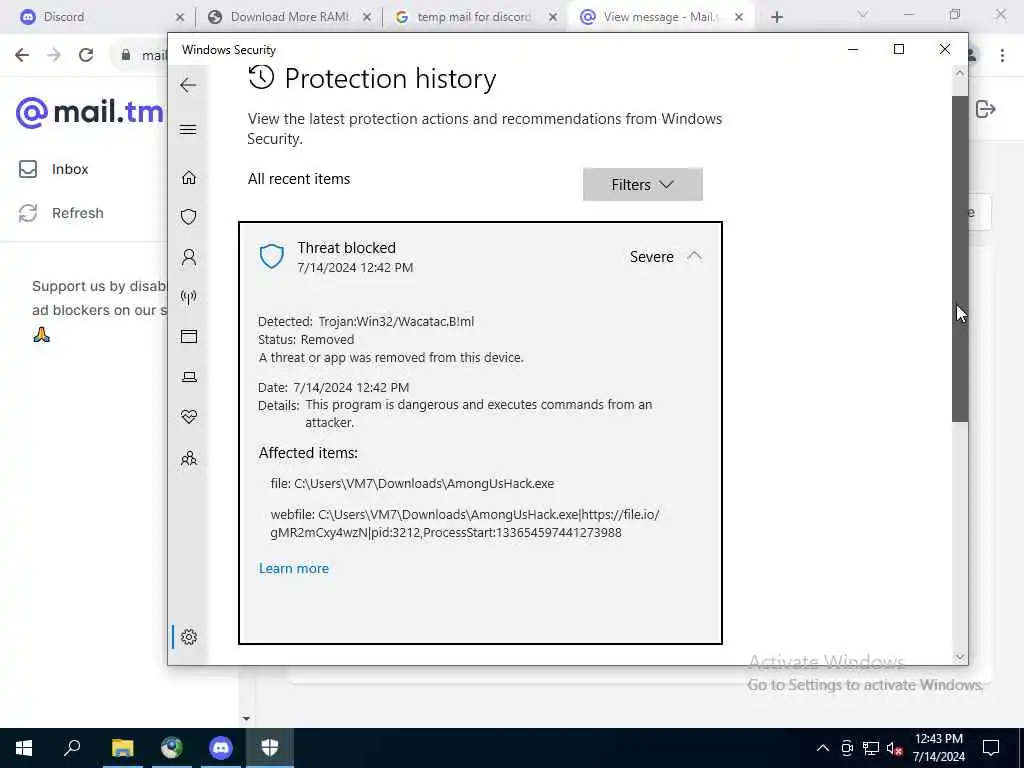The image size is (1024, 768).
Task: Click the mail.tm logout icon
Action: coord(985,109)
